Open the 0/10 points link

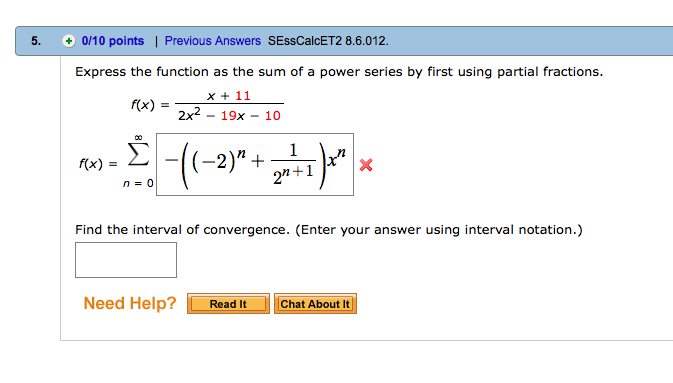pyautogui.click(x=112, y=41)
